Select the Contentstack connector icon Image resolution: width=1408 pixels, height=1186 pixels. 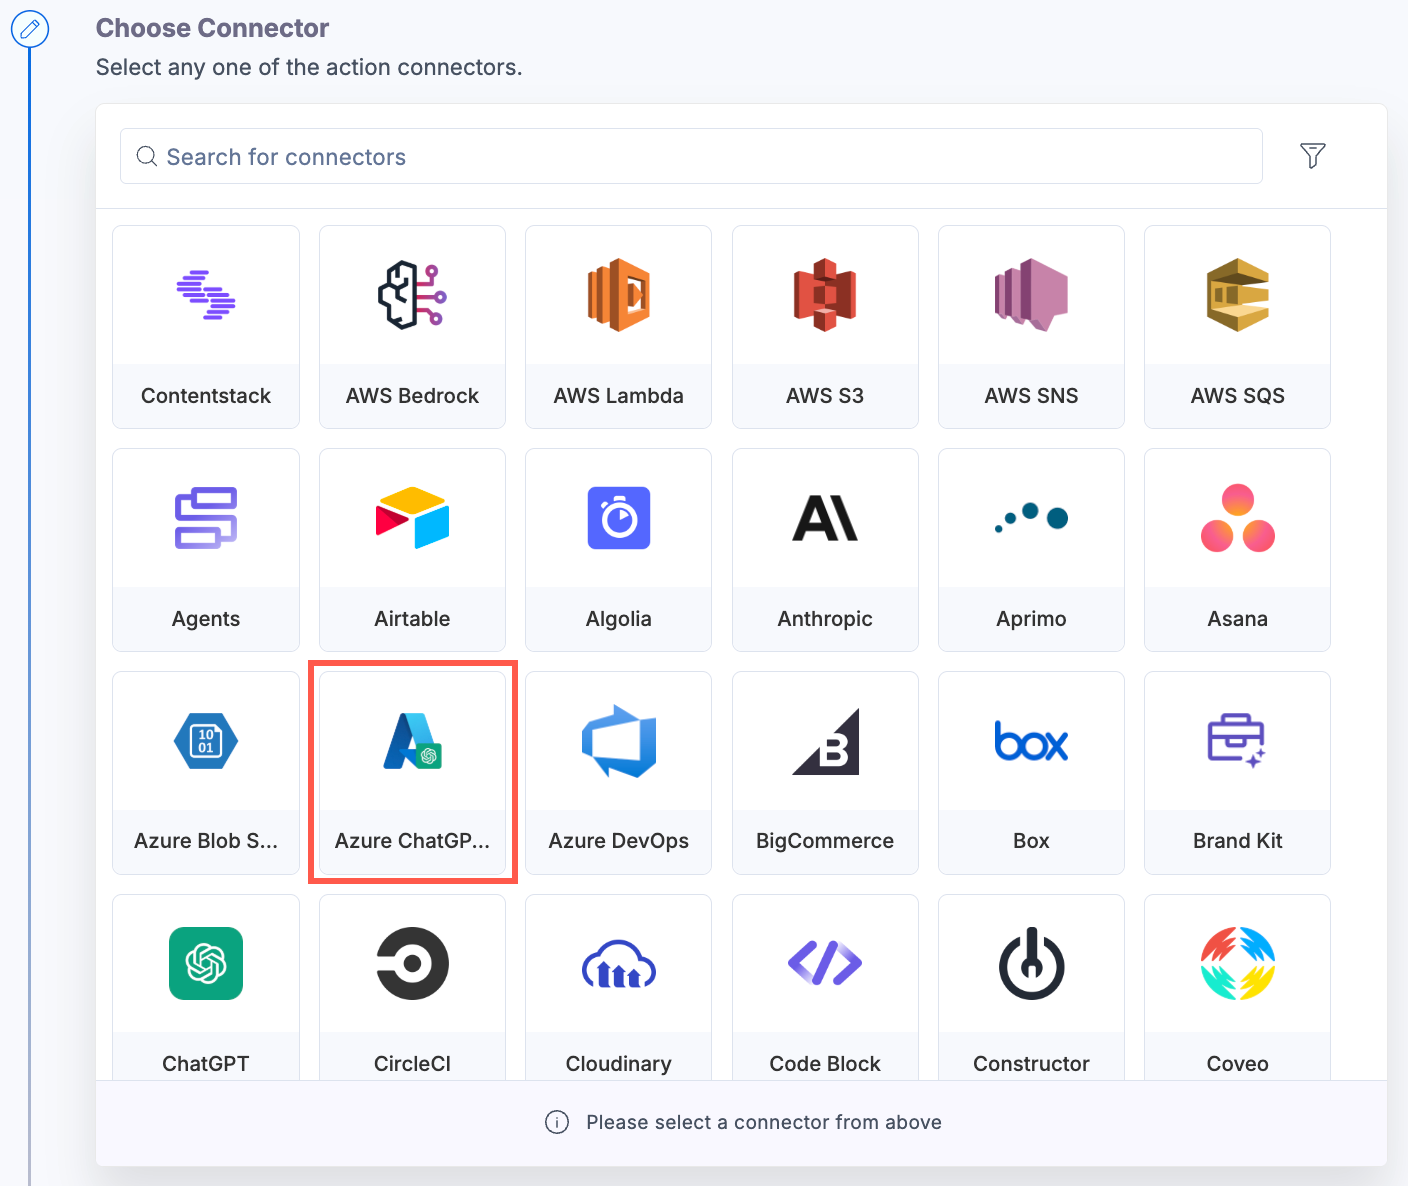point(206,295)
